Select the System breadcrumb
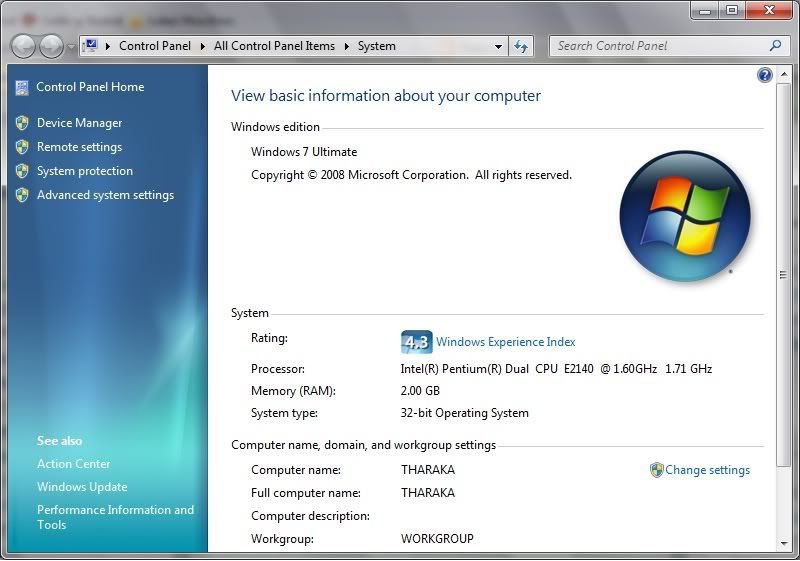 (x=377, y=46)
